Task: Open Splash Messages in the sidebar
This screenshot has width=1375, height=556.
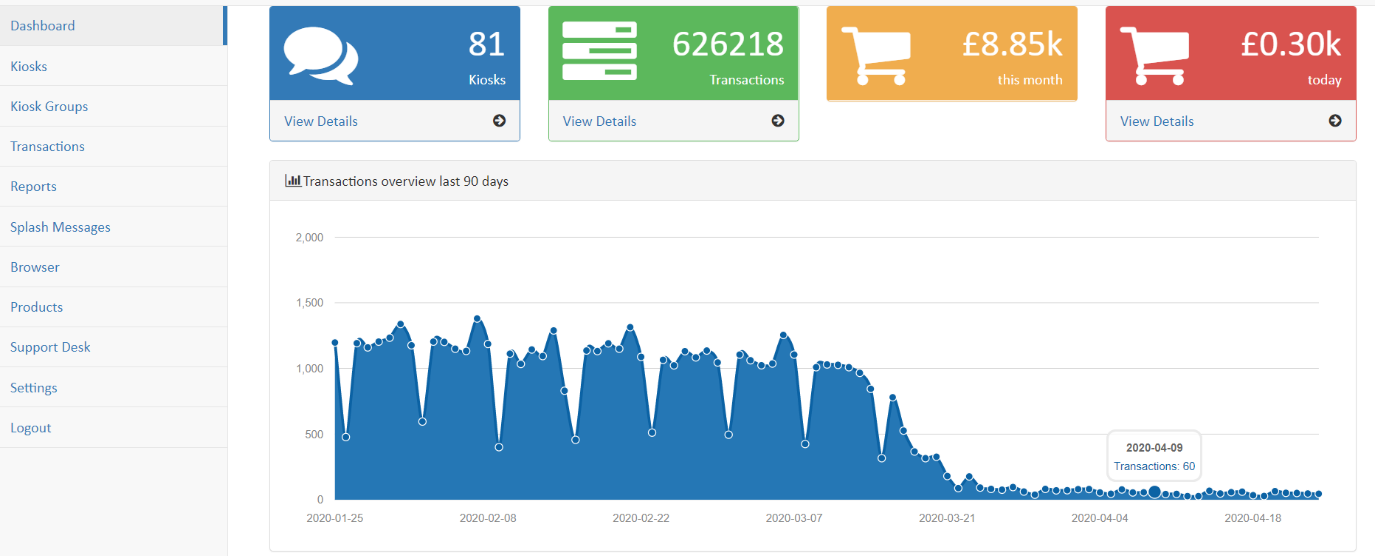Action: pos(113,227)
